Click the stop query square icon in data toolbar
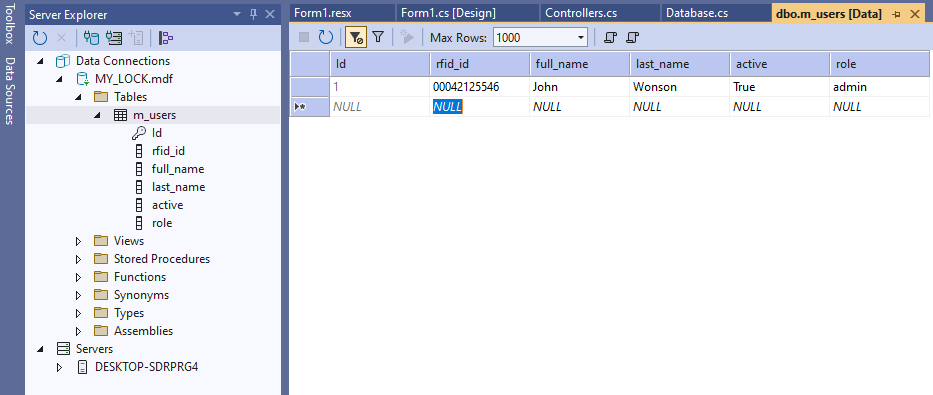 (304, 37)
